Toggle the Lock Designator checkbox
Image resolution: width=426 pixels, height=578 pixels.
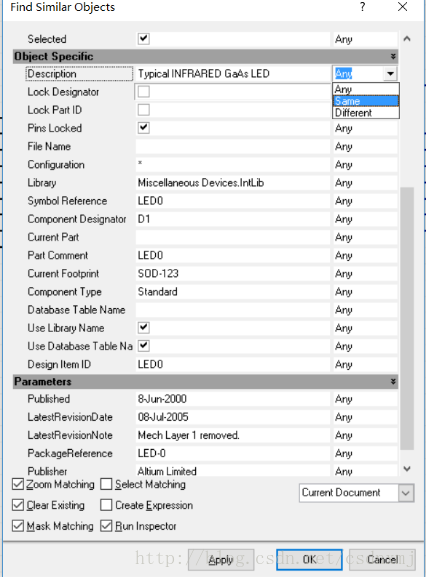click(144, 91)
